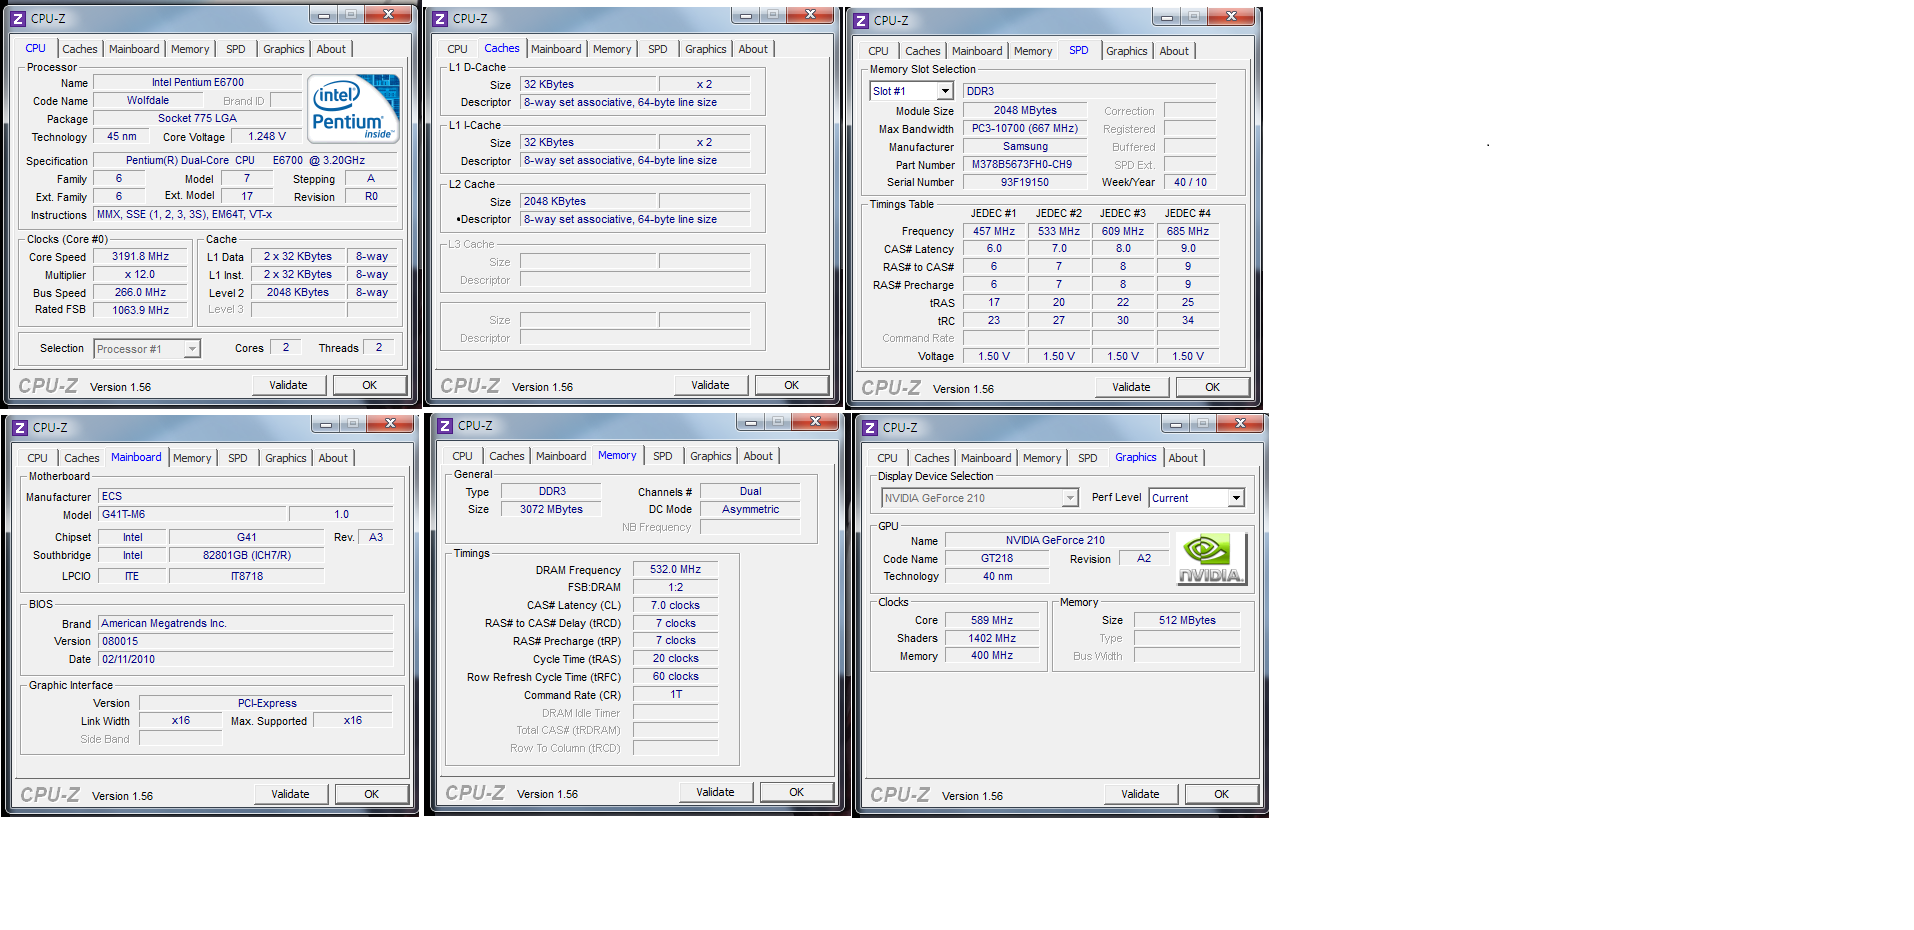Viewport: 1914px width, 930px height.
Task: Click the Serial Number 93F19150
Action: tap(1026, 183)
